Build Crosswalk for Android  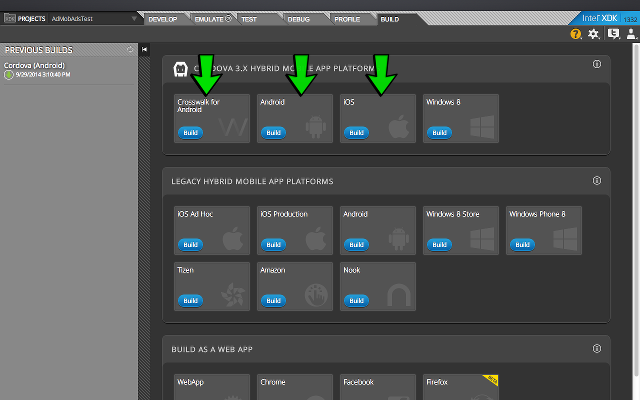pos(190,133)
